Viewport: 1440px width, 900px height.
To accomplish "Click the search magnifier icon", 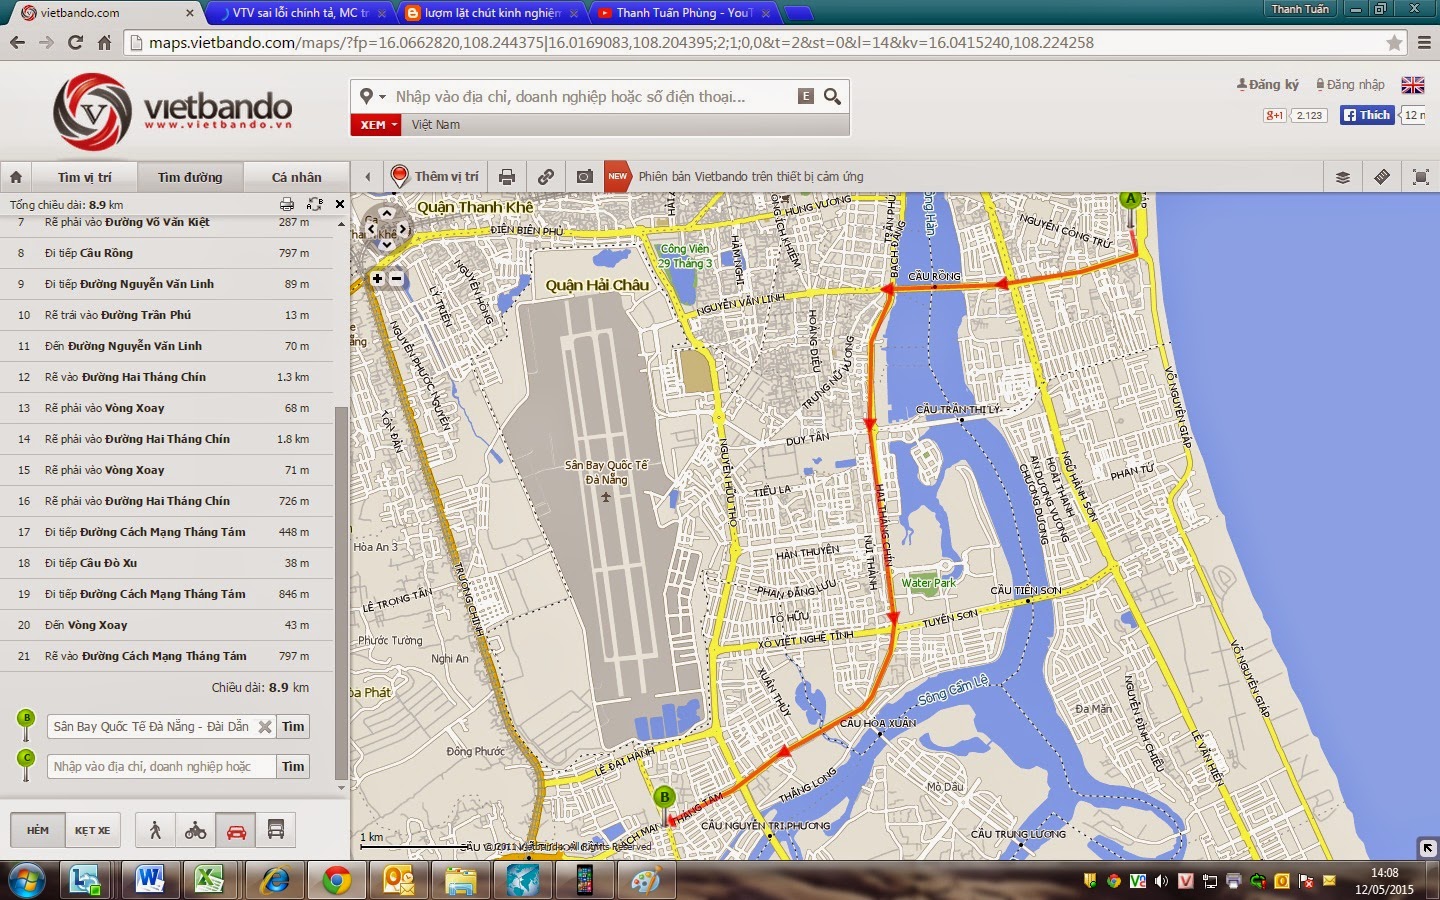I will pyautogui.click(x=832, y=96).
